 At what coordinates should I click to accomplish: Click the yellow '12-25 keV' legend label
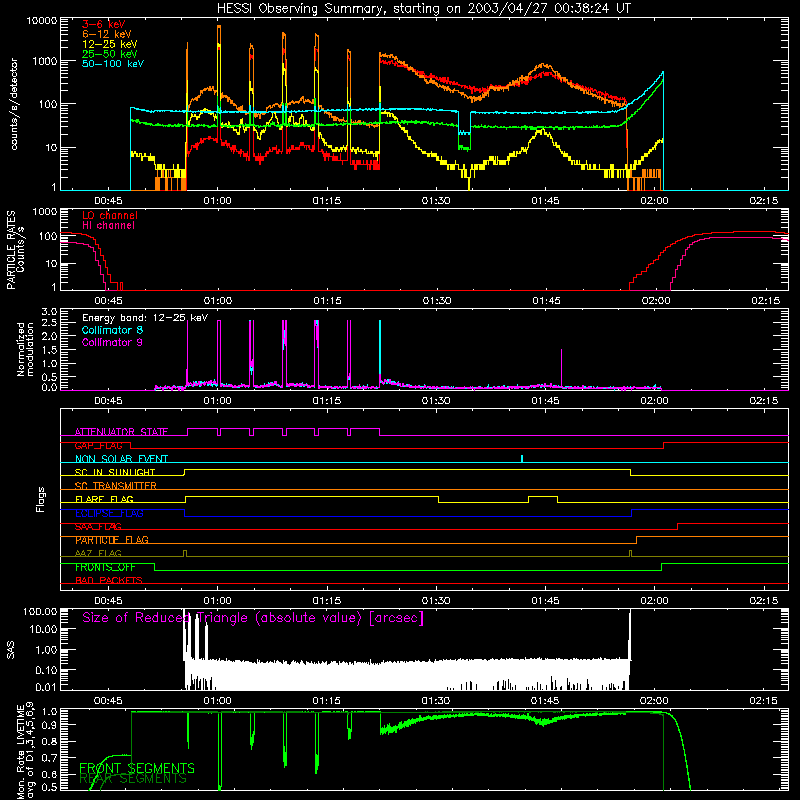point(110,44)
